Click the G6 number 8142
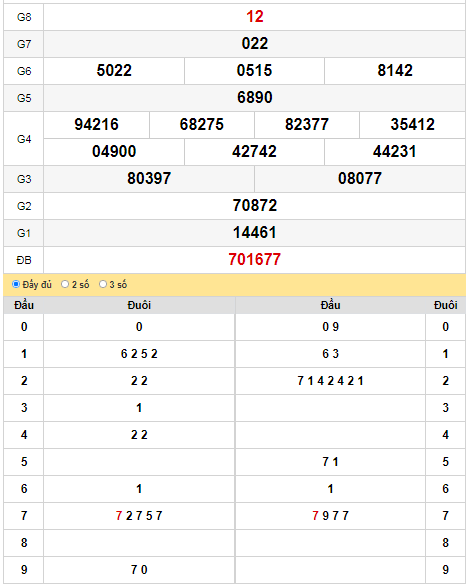Screen dimensions: 470x586 point(395,71)
